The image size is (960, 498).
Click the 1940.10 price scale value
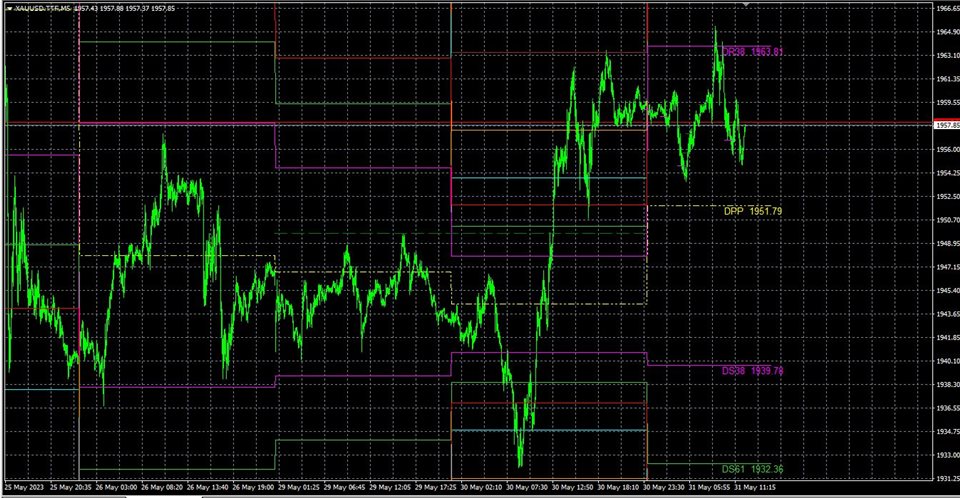click(x=948, y=361)
